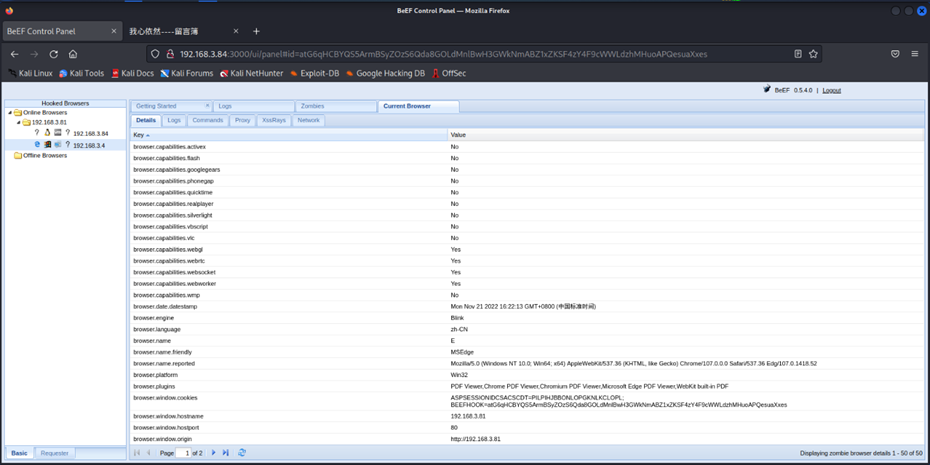This screenshot has width=930, height=465.
Task: Open Google Hacking DB bookmark
Action: click(386, 74)
